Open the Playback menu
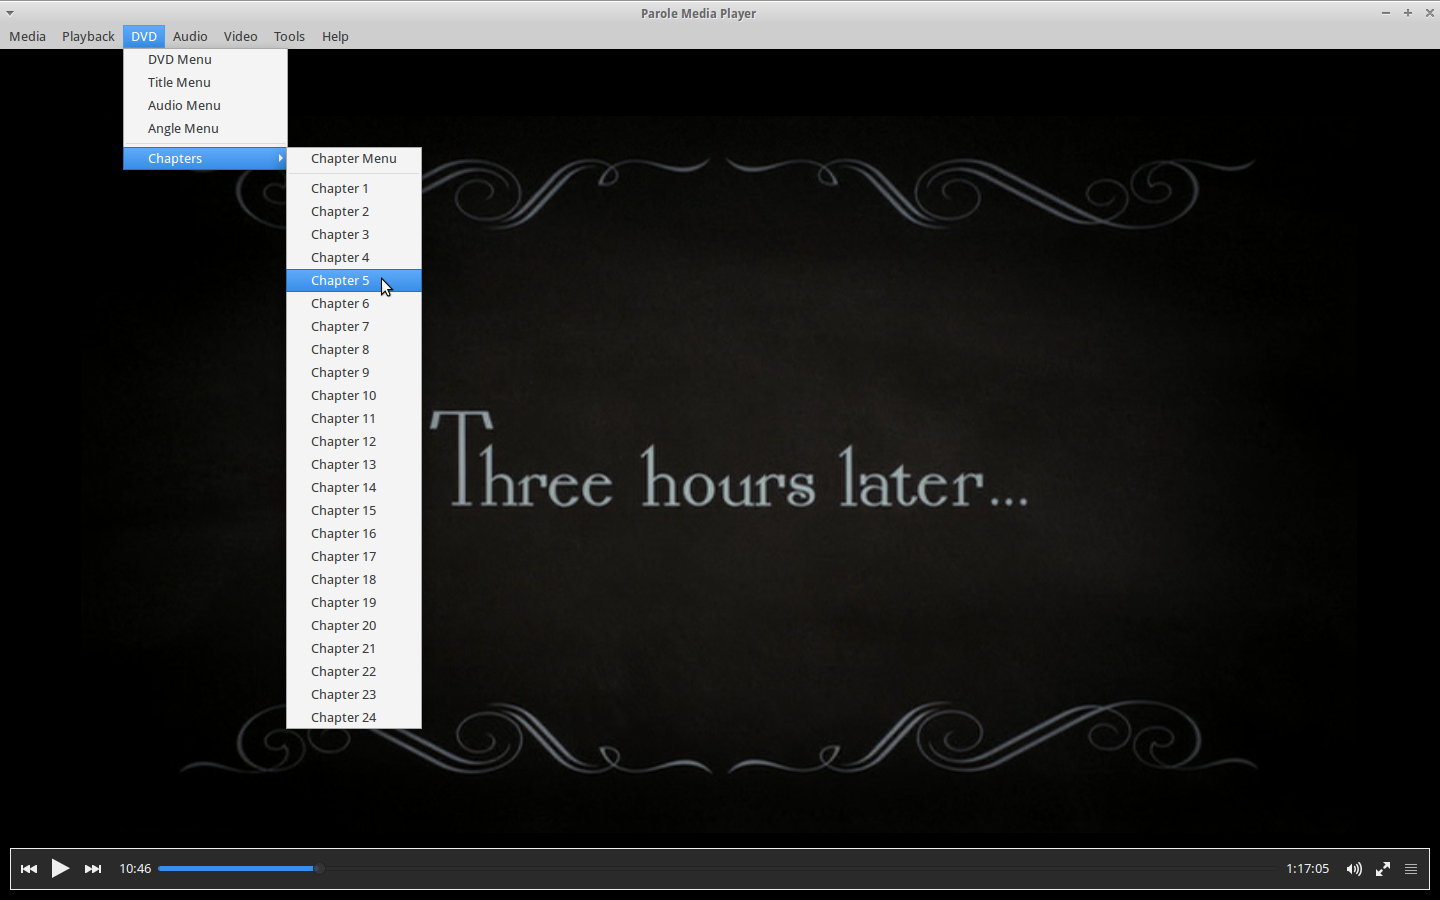 (x=88, y=36)
